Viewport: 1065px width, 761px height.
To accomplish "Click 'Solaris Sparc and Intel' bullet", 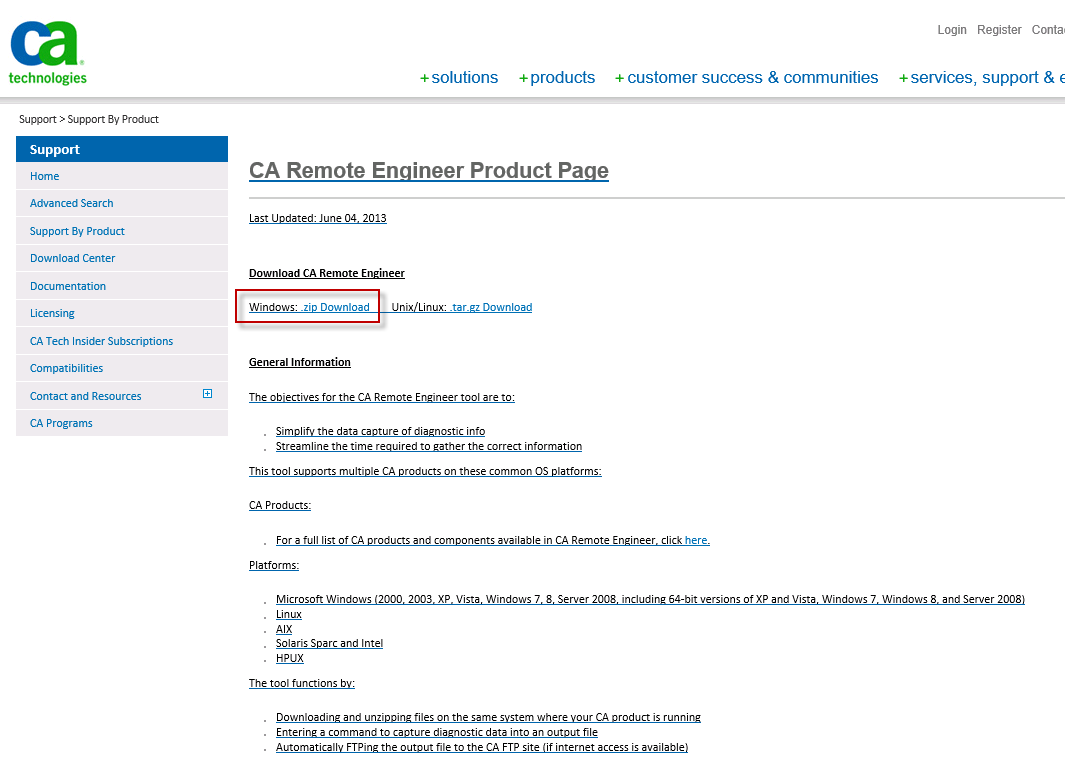I will [329, 643].
